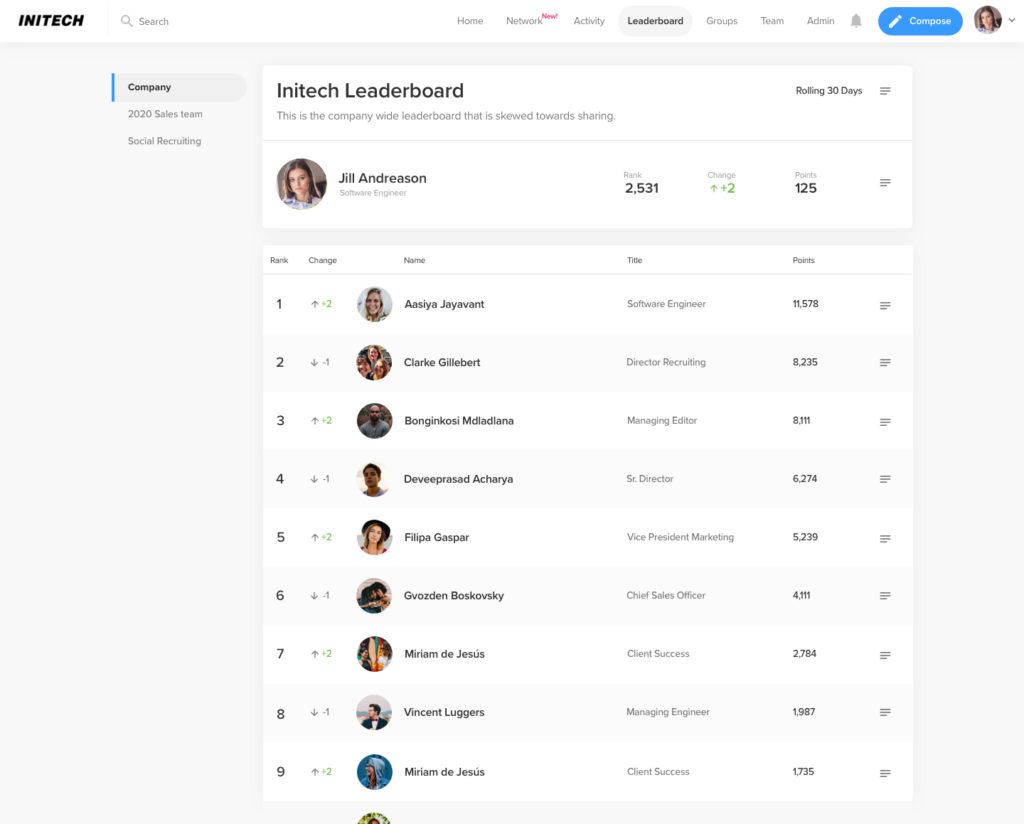Open row menu for Deveeprasad Acharya
The height and width of the screenshot is (824, 1024).
(885, 479)
